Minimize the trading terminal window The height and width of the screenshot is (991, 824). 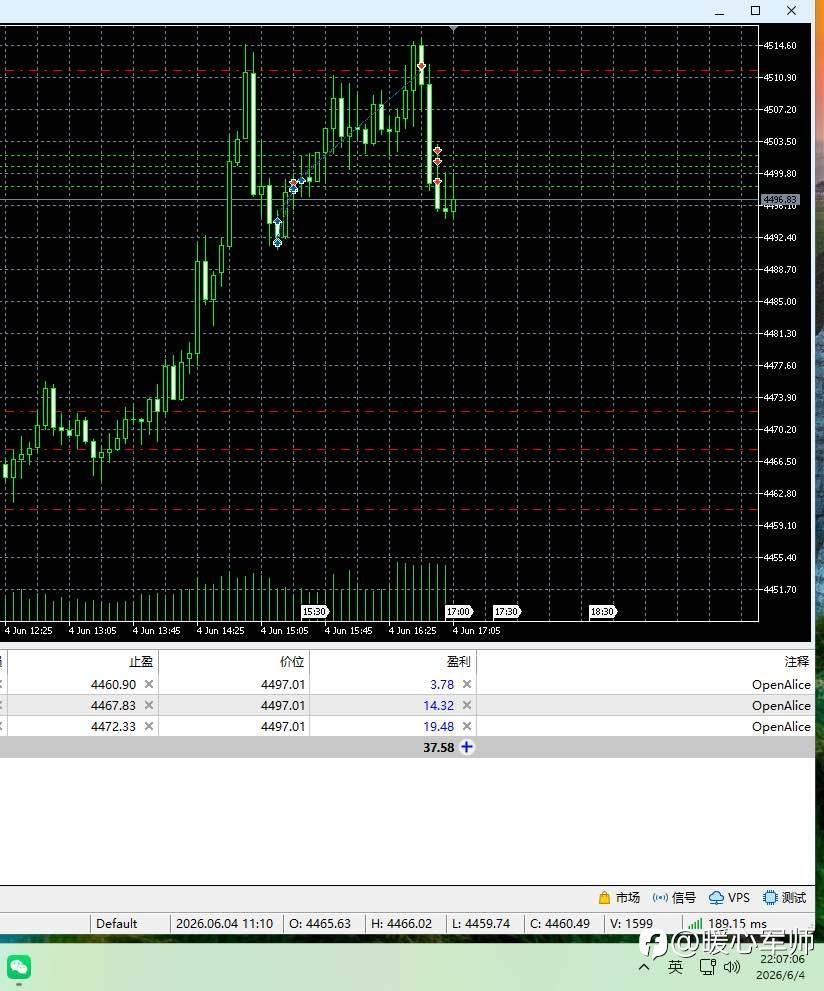(719, 11)
